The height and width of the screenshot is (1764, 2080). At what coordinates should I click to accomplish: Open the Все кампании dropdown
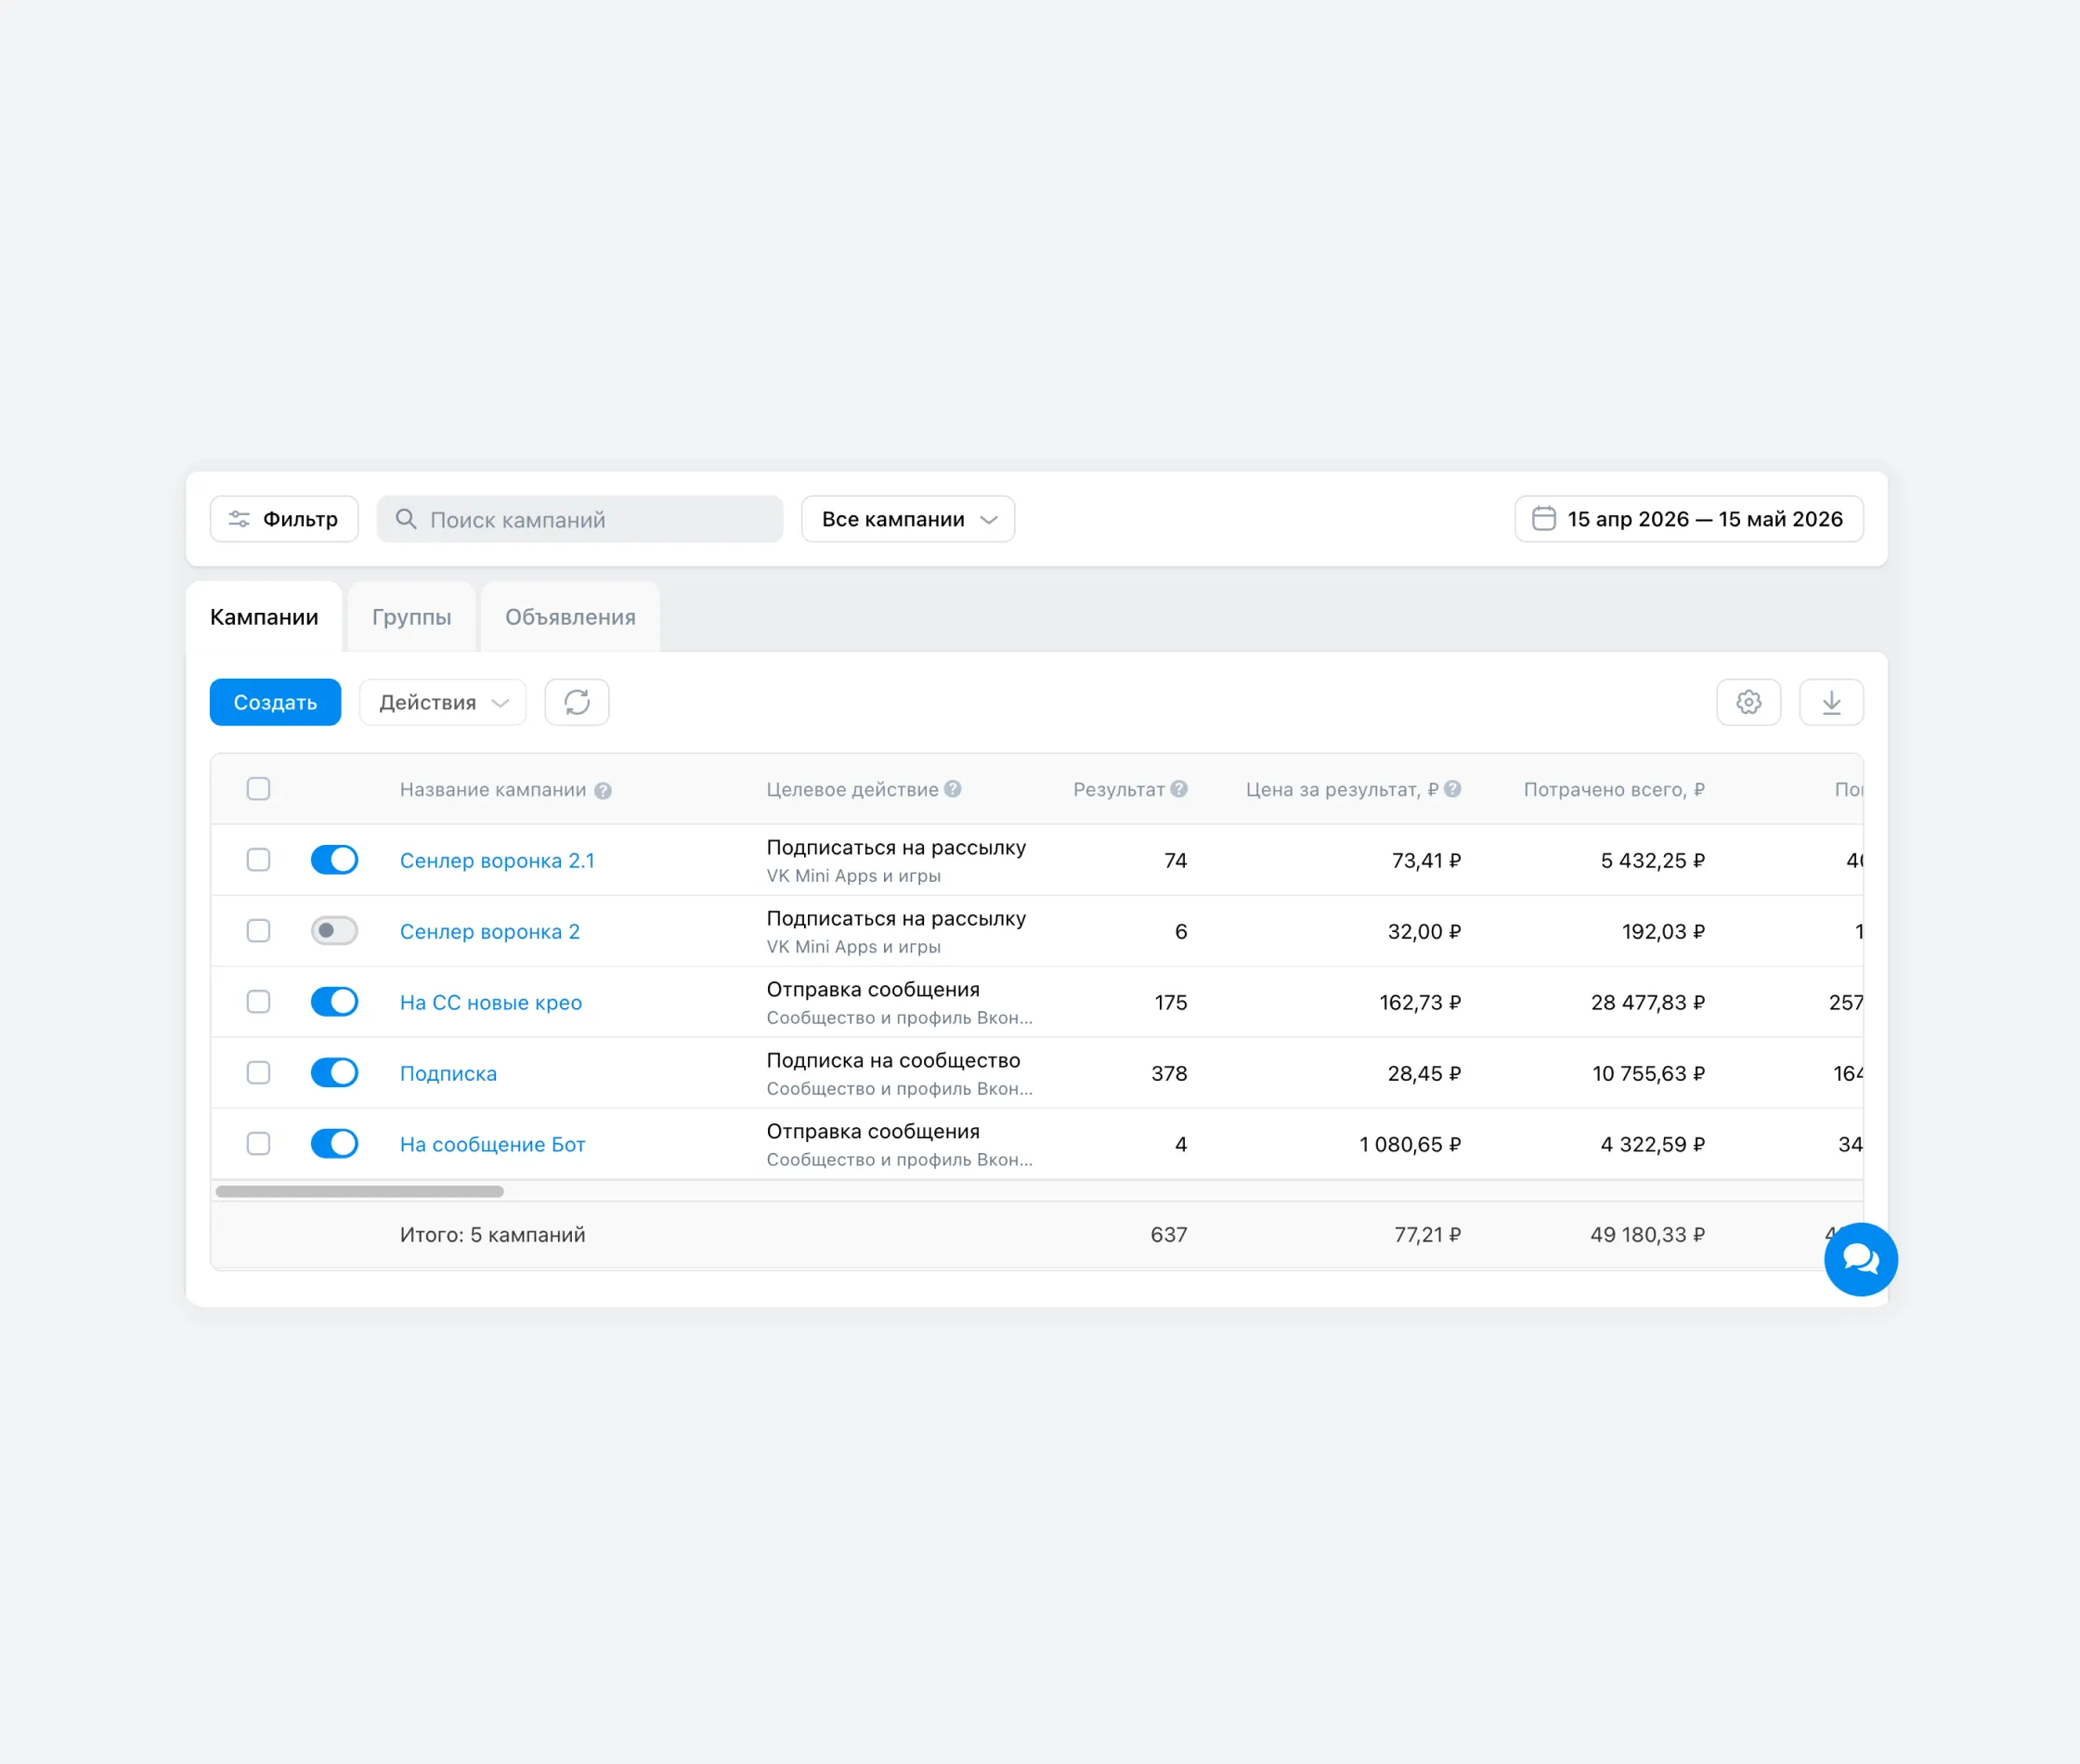coord(908,519)
